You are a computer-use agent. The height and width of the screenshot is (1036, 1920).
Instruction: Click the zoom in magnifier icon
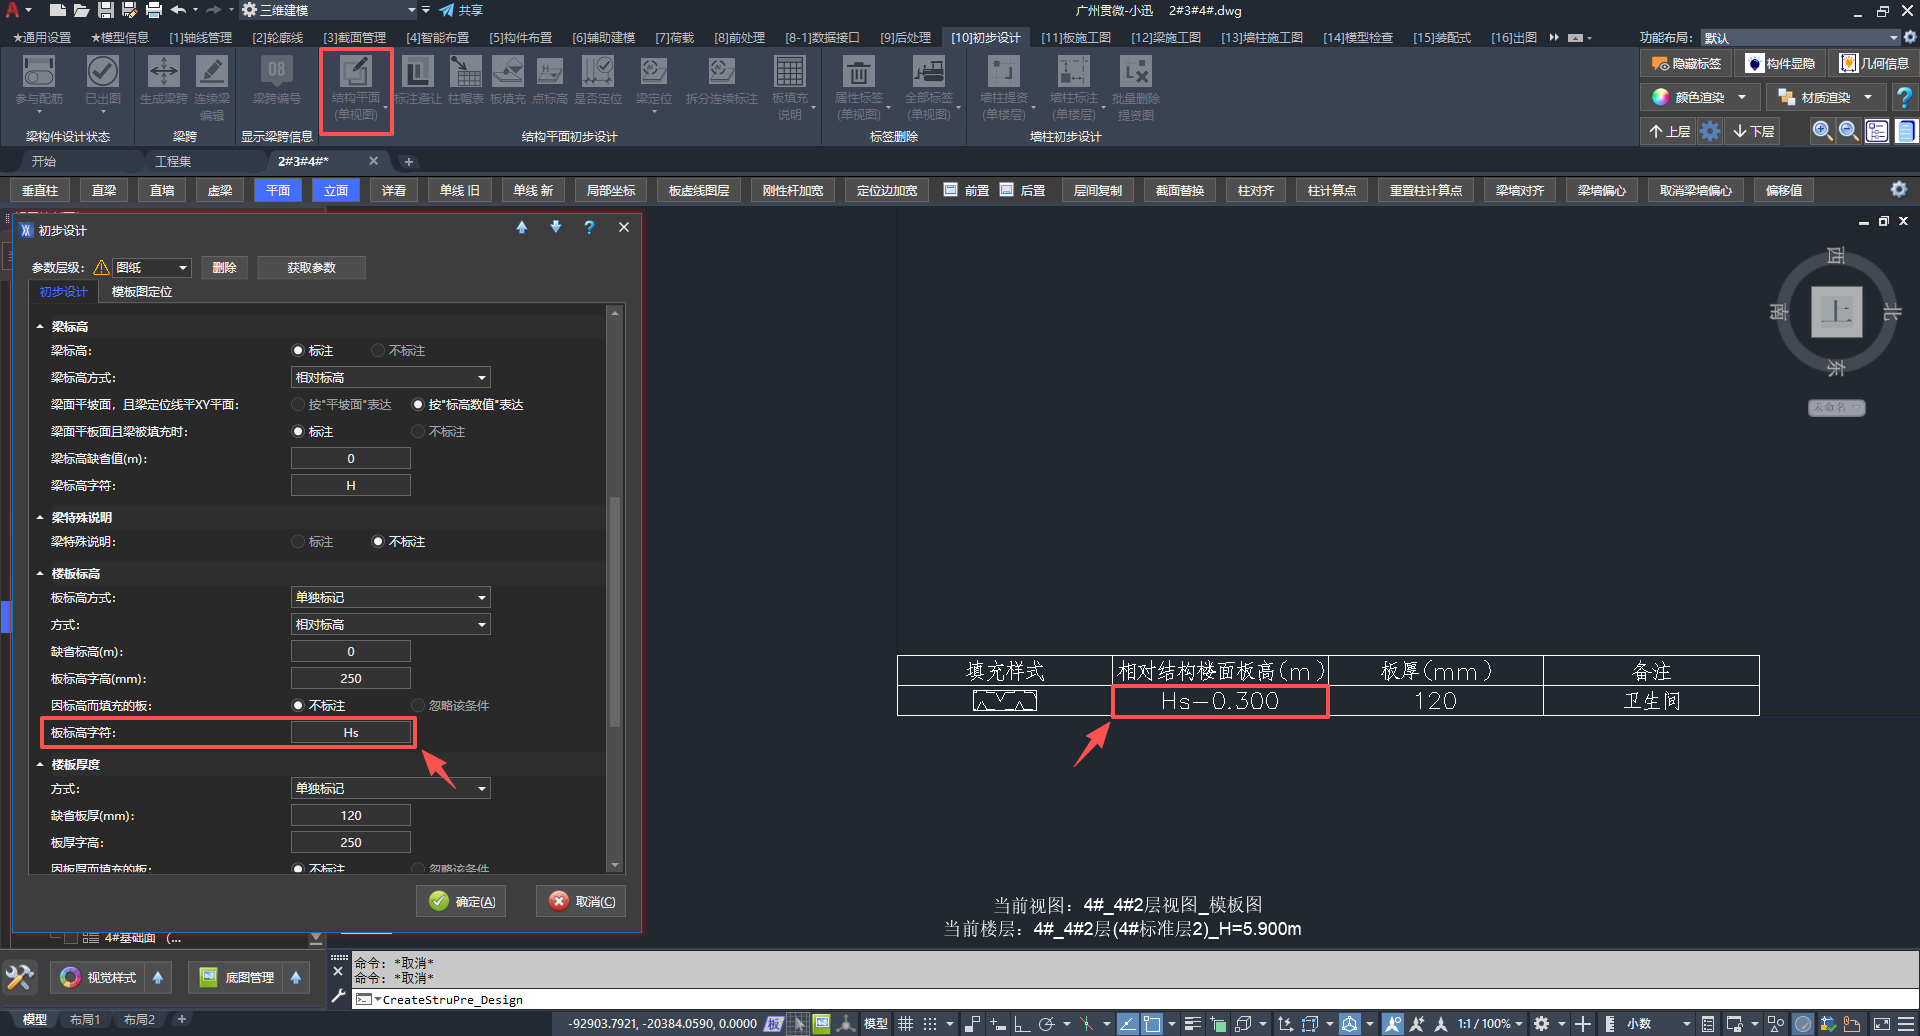coord(1823,131)
